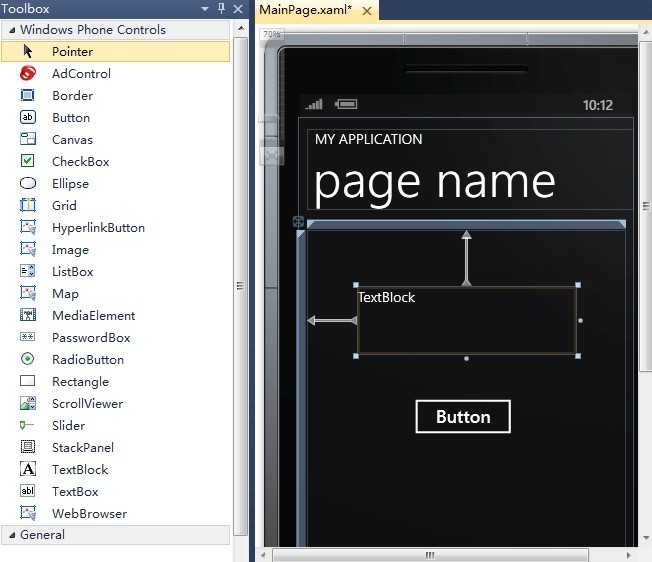Click the signal strength icon on phone
This screenshot has width=652, height=562.
[314, 104]
